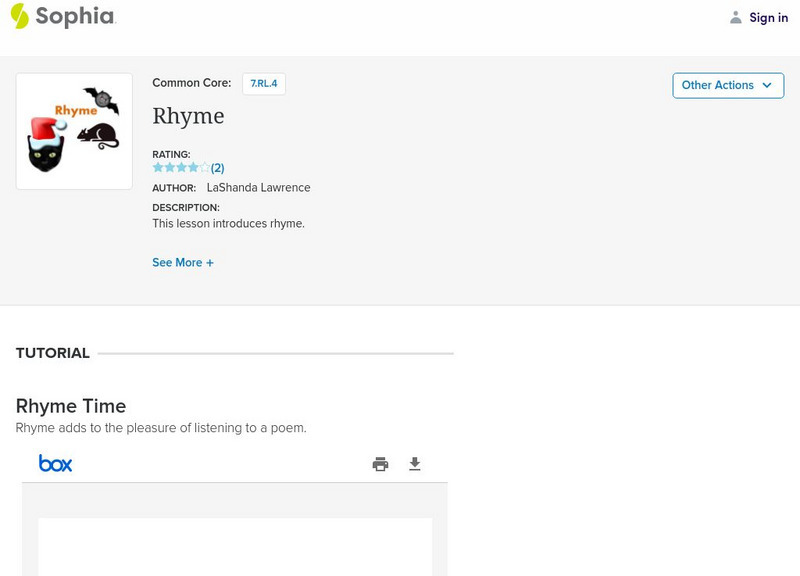Expand the description with See More
This screenshot has width=800, height=576.
[x=182, y=263]
